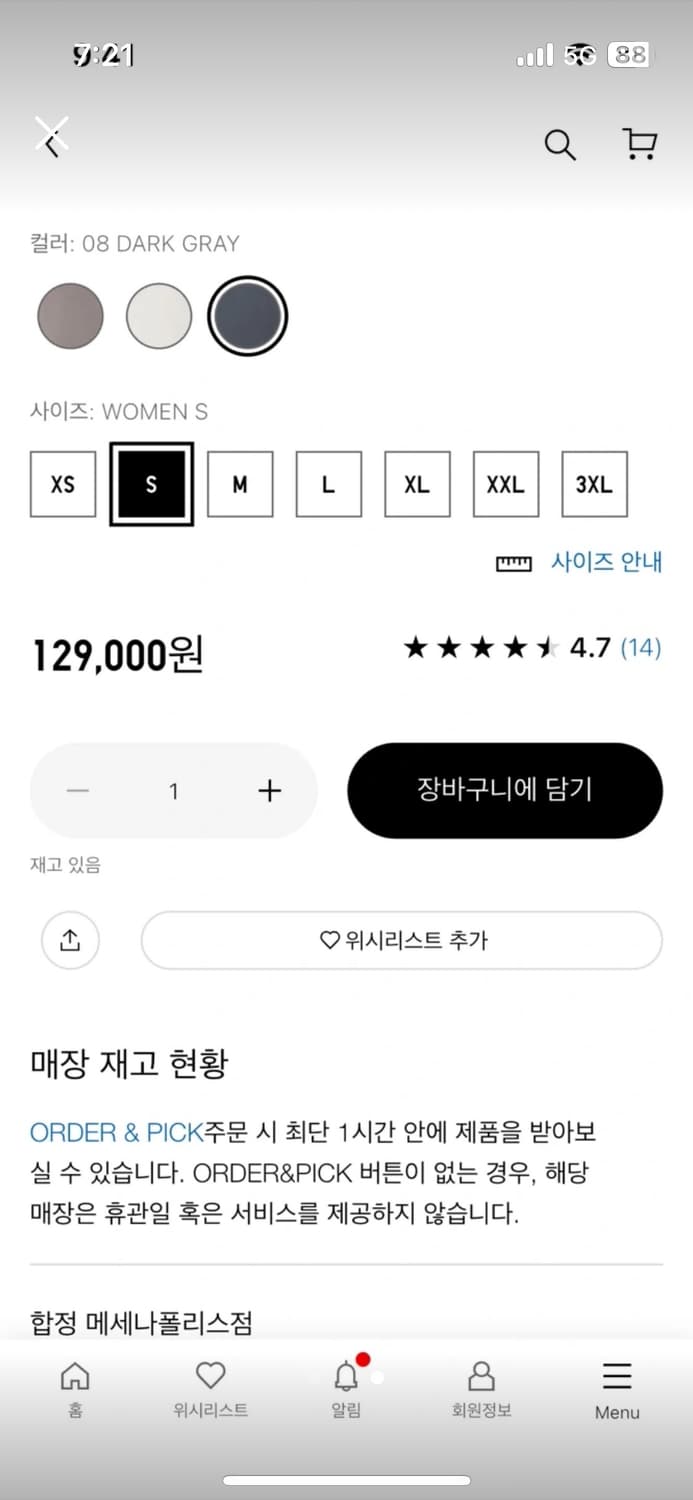The height and width of the screenshot is (1500, 693).
Task: Open the shopping cart icon
Action: pyautogui.click(x=639, y=145)
